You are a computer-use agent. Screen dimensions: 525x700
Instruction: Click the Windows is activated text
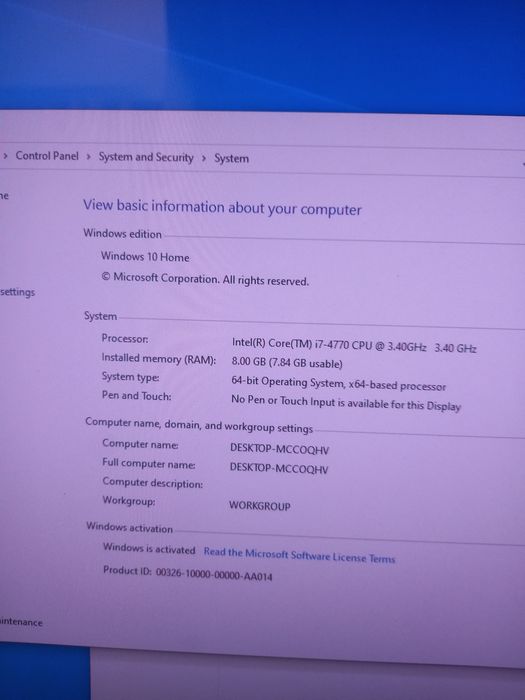tap(149, 549)
